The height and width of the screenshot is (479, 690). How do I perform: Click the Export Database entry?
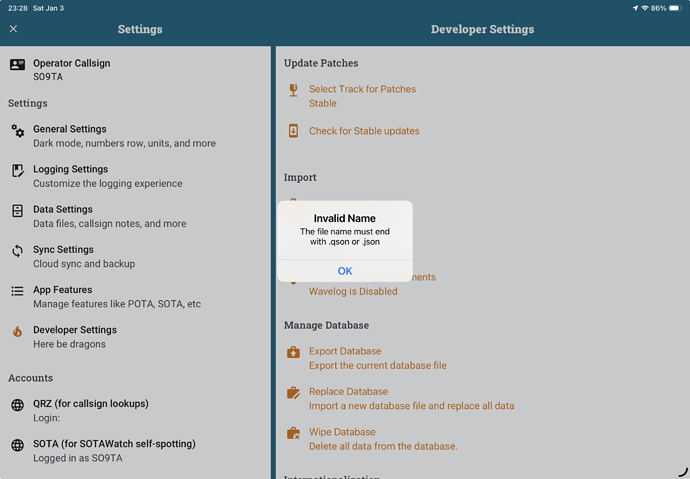[377, 358]
